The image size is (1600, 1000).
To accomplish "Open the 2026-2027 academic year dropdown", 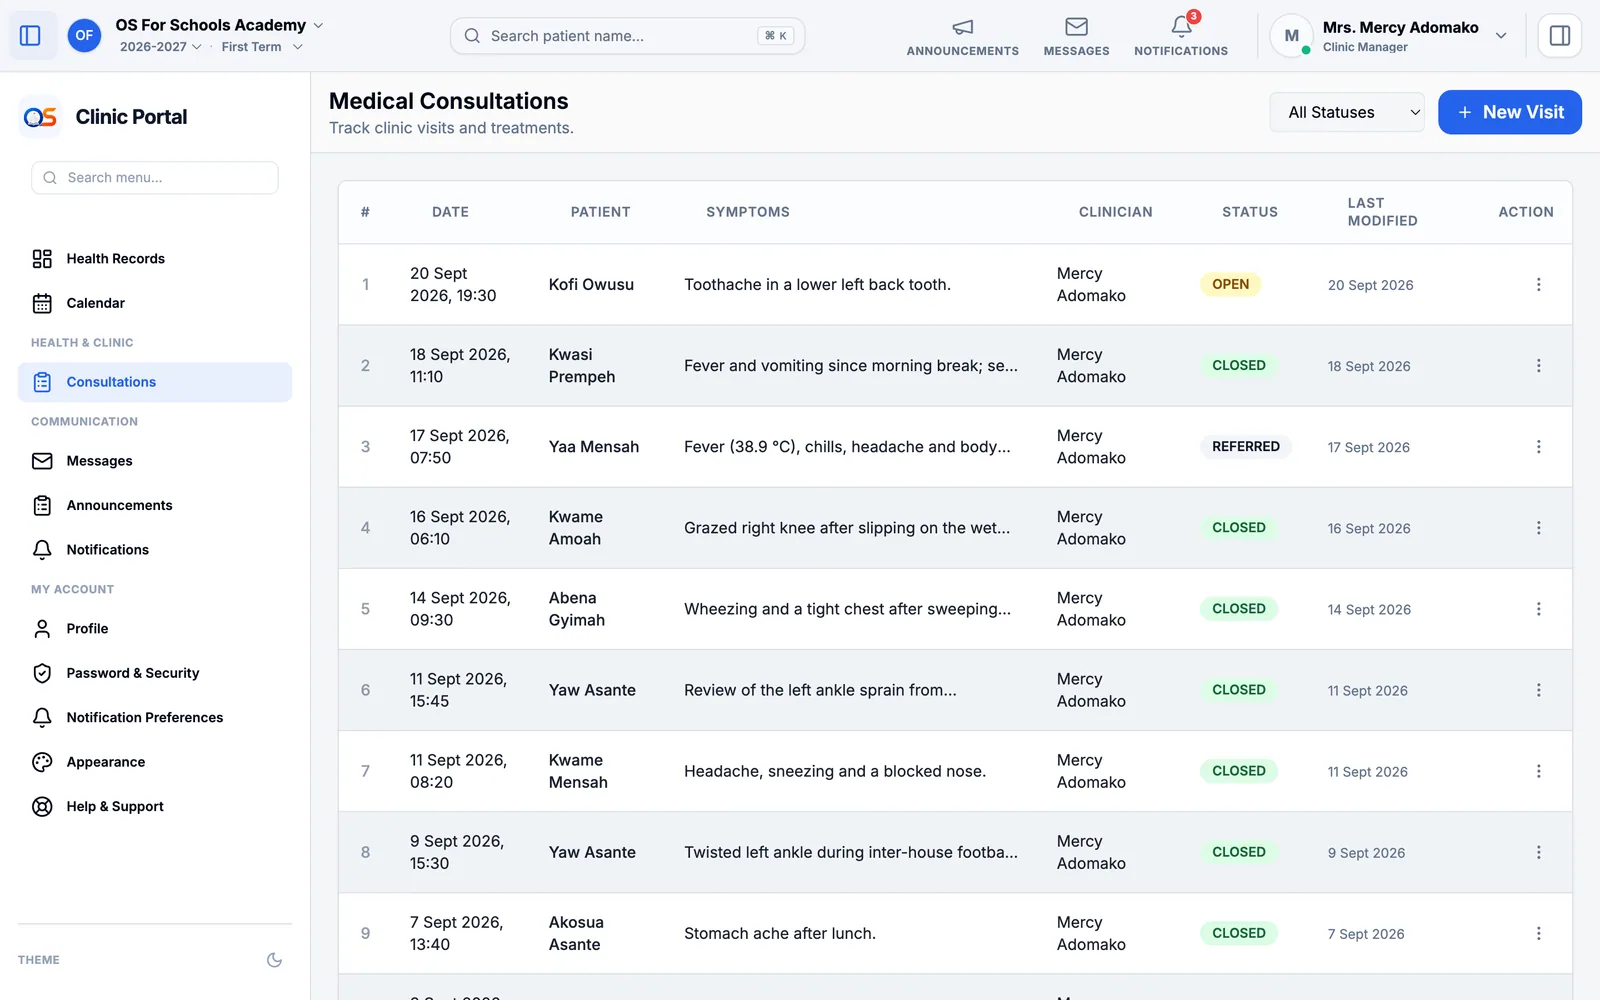I will [x=160, y=47].
